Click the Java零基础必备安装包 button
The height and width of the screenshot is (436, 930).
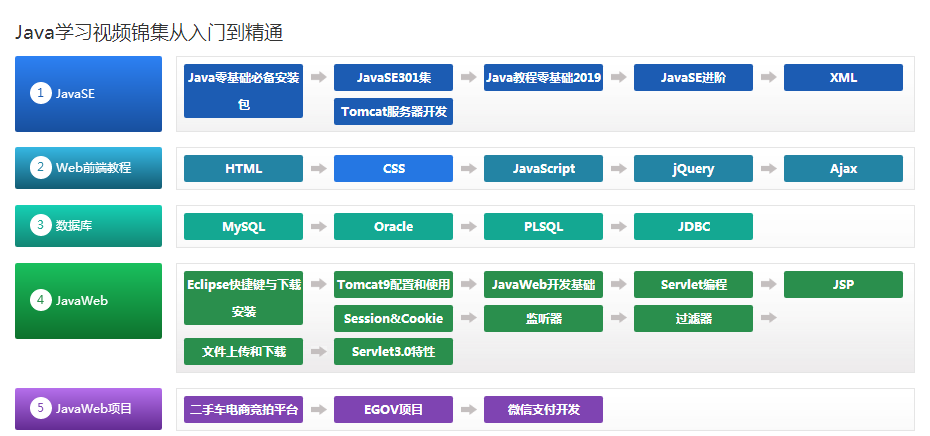click(x=243, y=90)
